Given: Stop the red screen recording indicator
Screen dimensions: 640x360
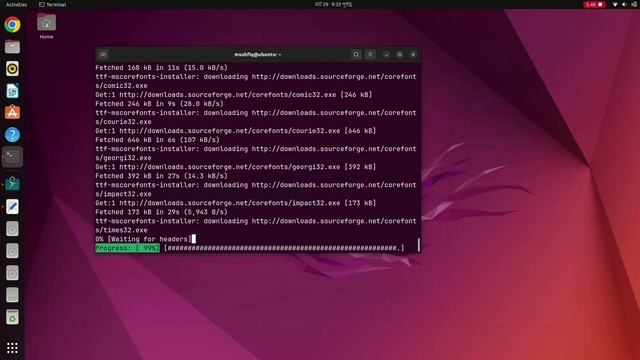Looking at the screenshot, I should (594, 4).
